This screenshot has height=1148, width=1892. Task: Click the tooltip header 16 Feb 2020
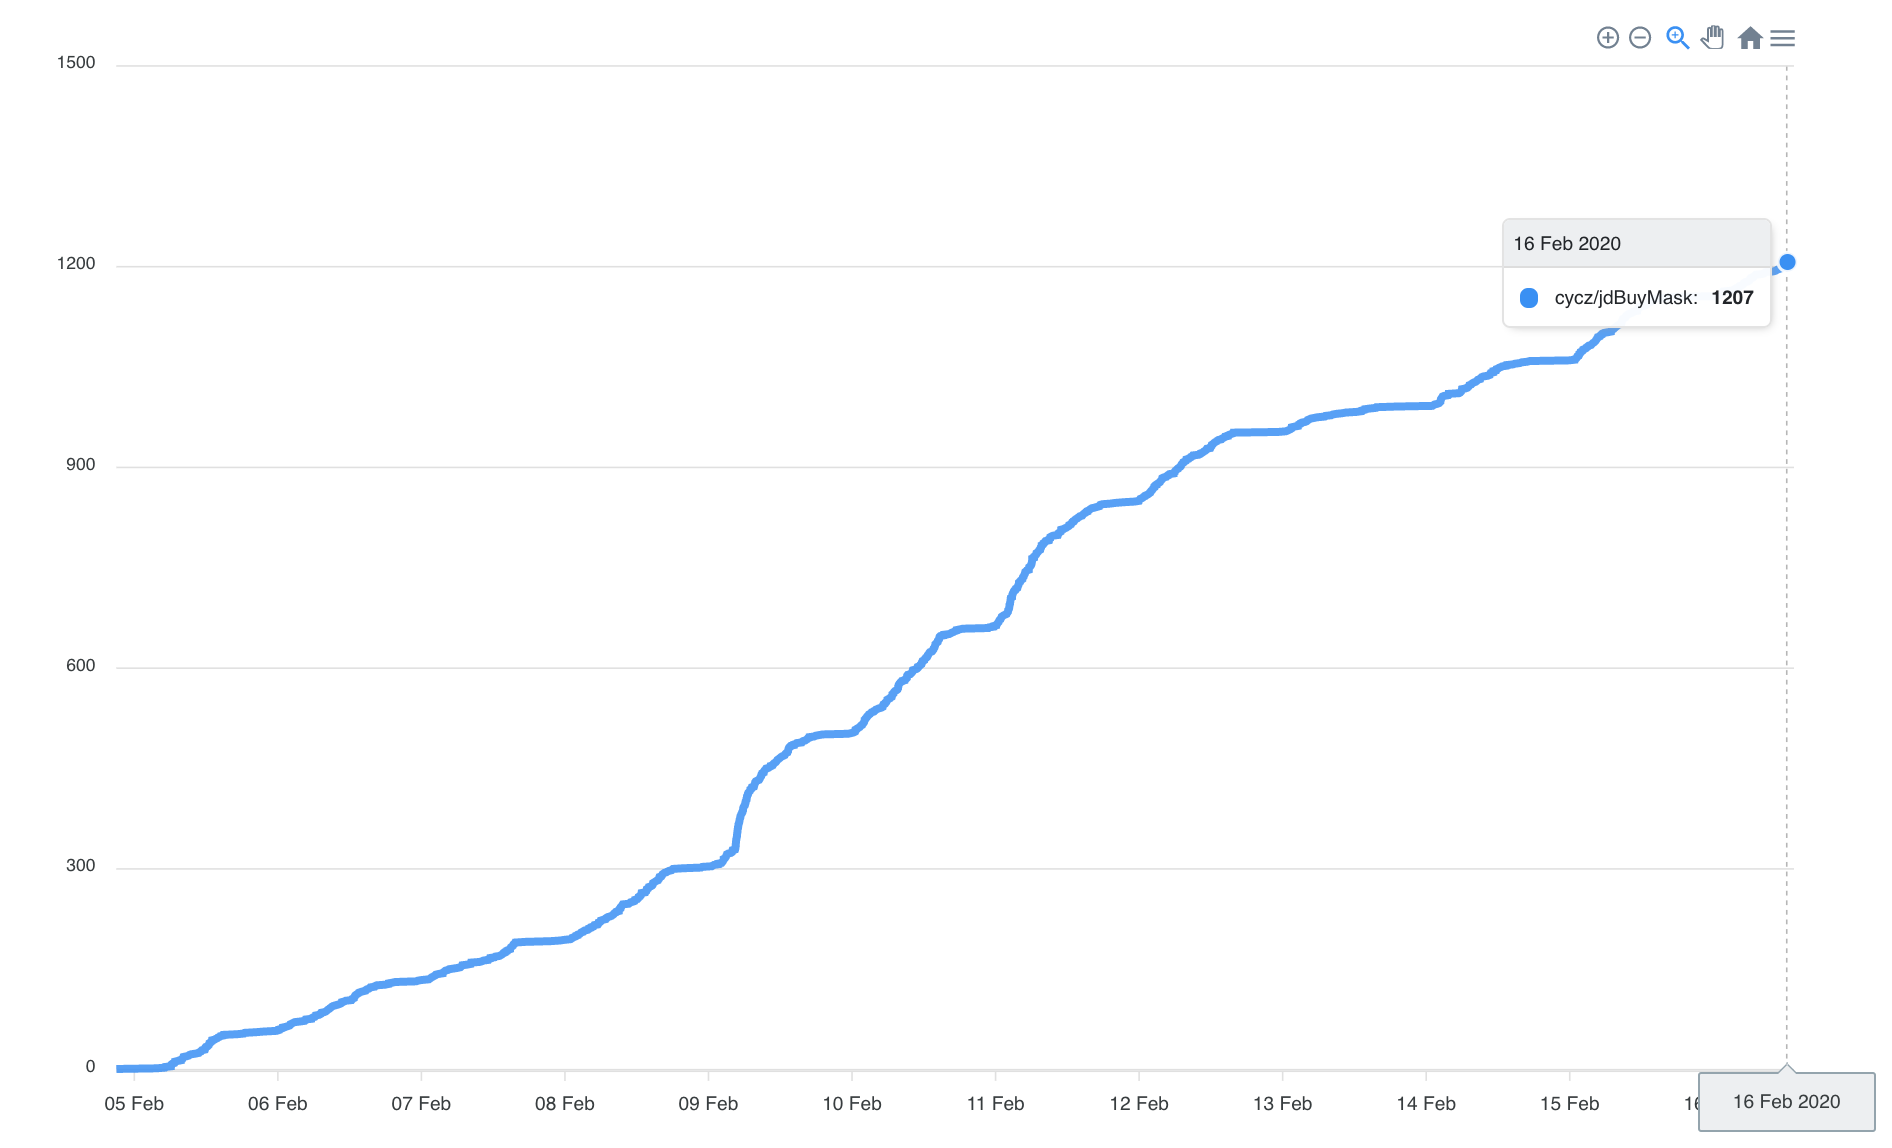1567,244
